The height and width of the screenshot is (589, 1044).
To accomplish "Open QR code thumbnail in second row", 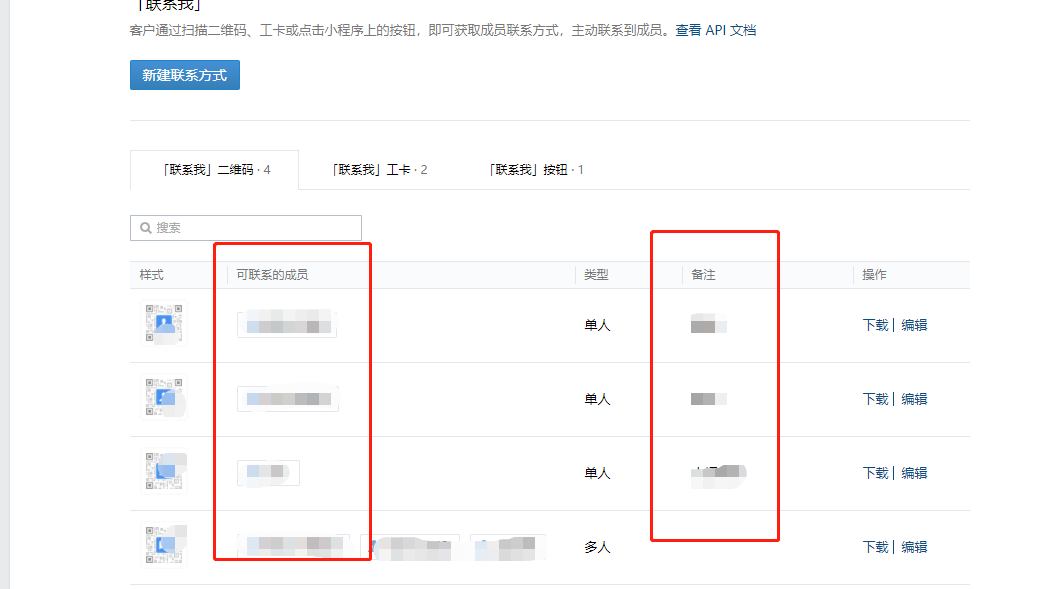I will (x=164, y=397).
